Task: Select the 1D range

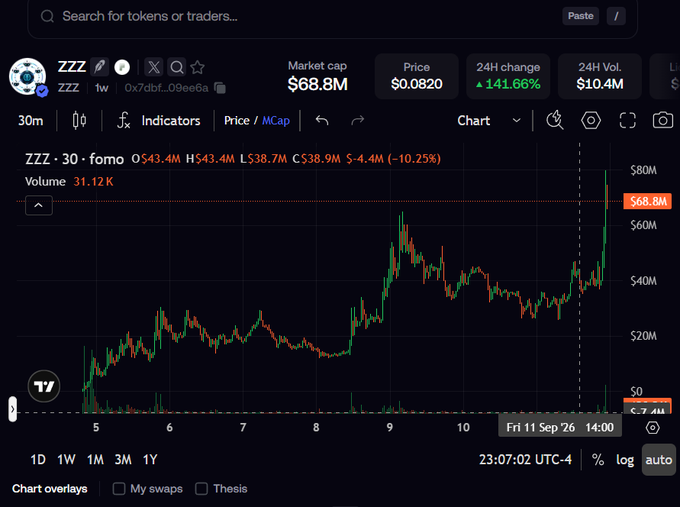Action: [38, 460]
